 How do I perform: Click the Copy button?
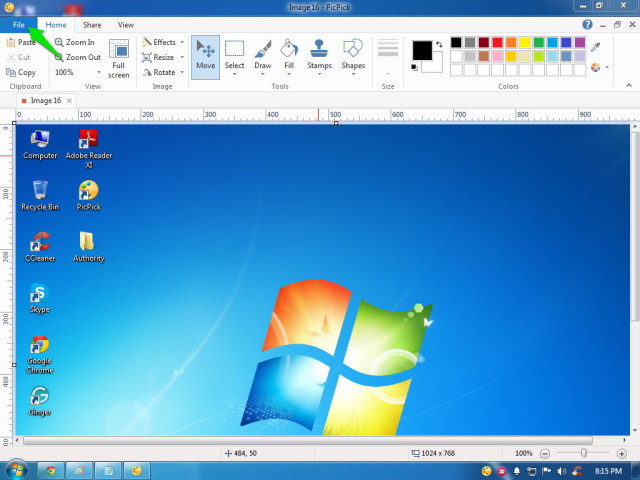21,72
